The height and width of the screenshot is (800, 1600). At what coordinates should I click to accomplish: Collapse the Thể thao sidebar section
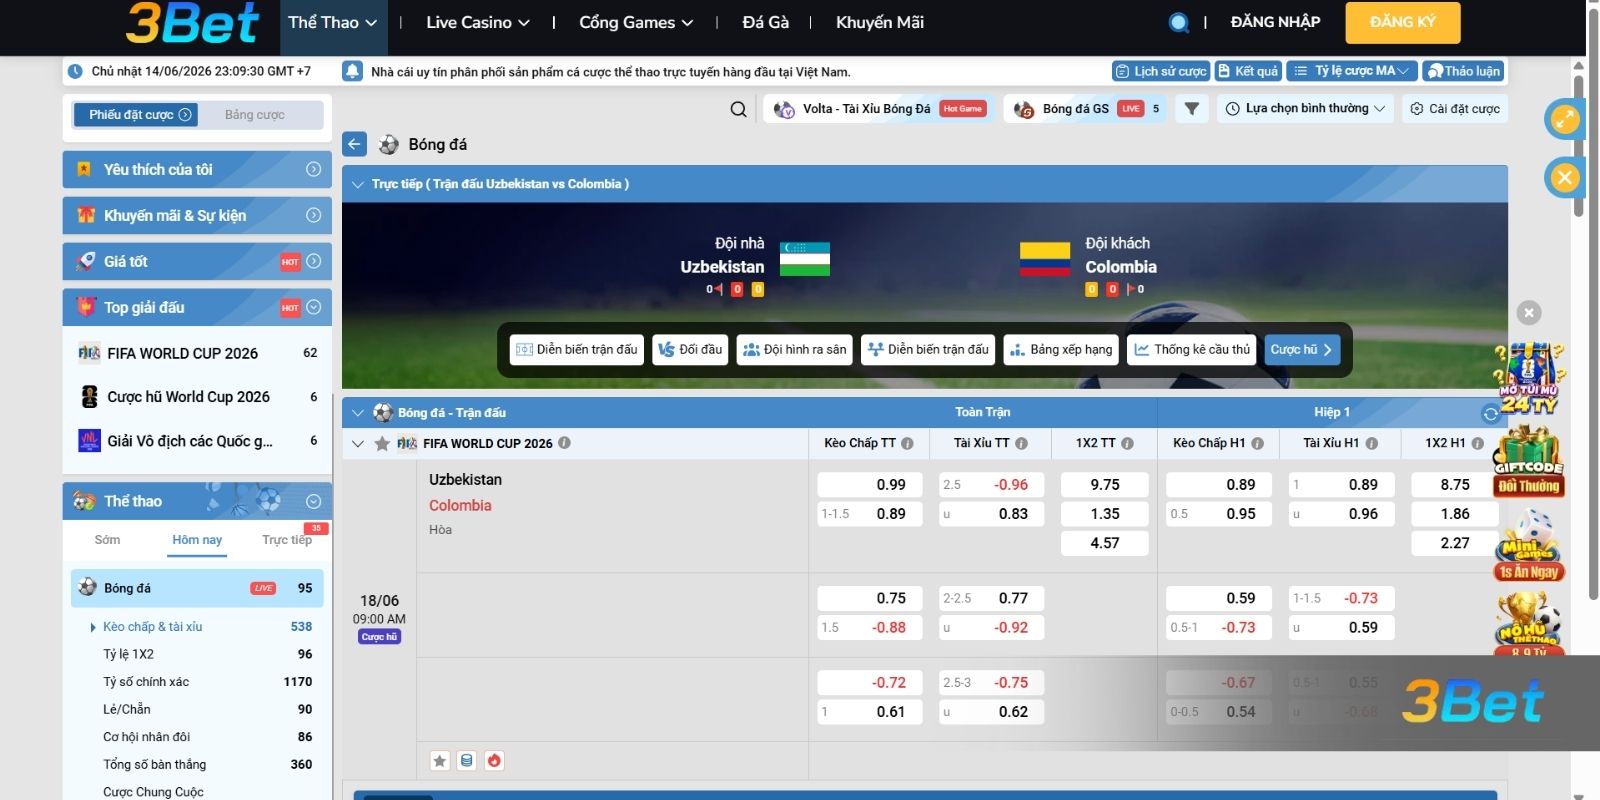pyautogui.click(x=197, y=502)
